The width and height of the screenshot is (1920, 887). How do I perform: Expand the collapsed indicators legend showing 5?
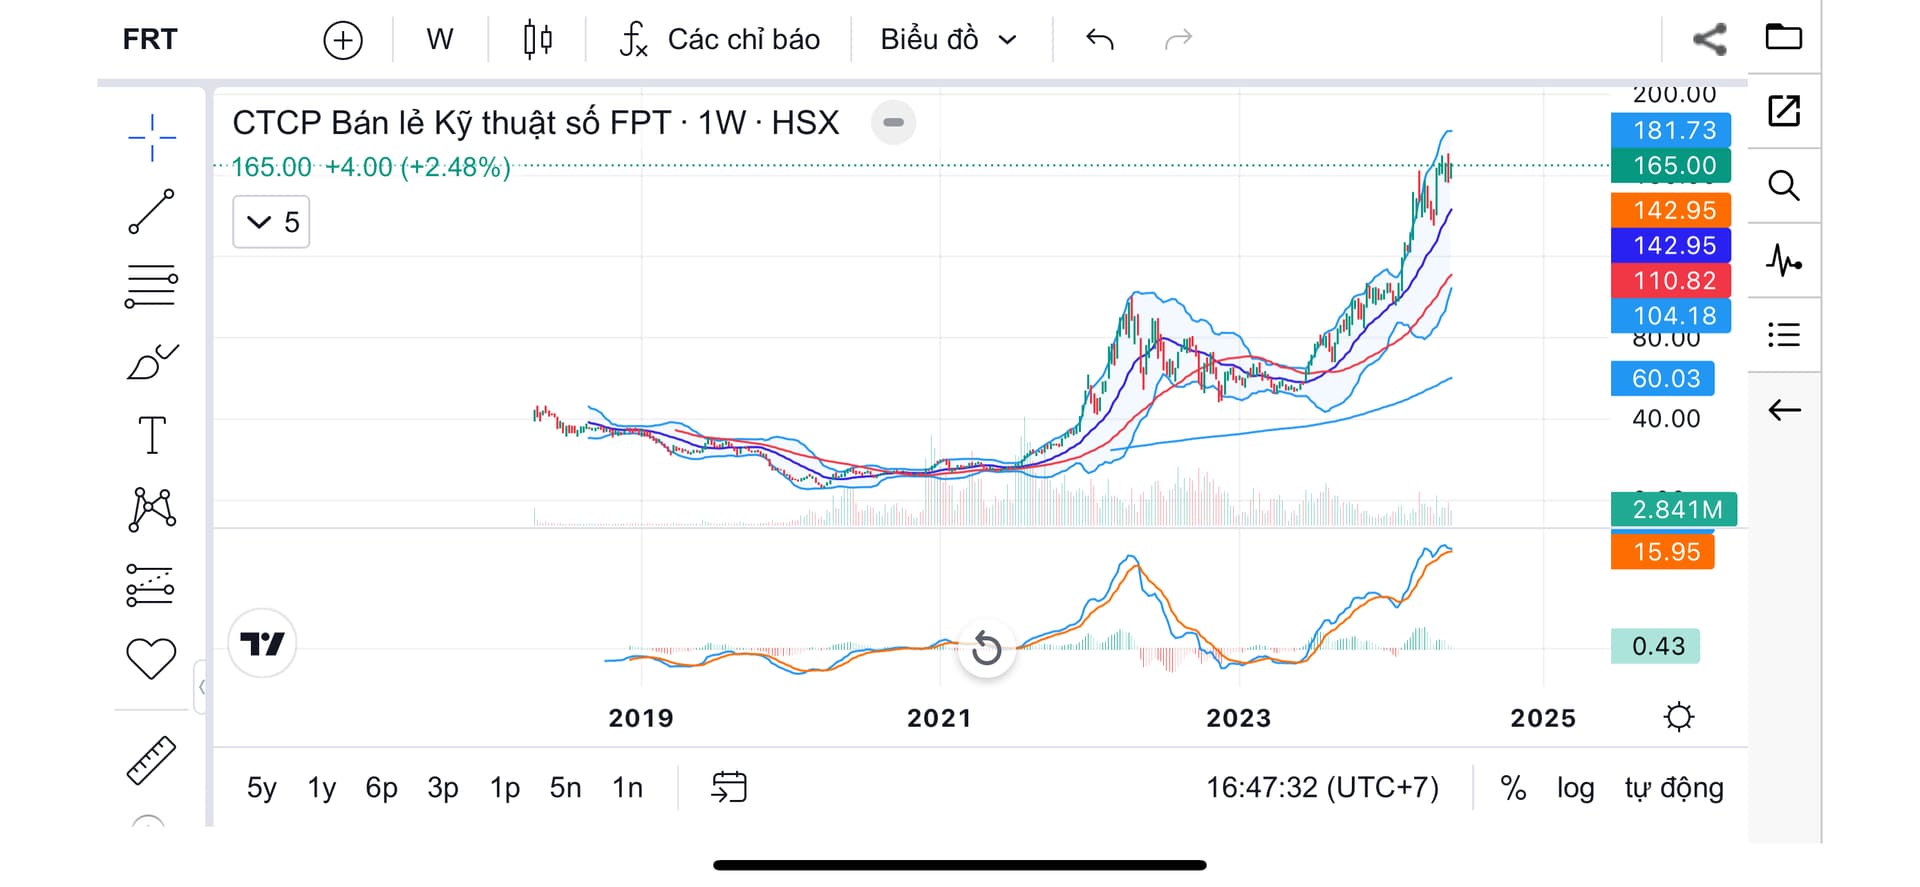point(272,222)
